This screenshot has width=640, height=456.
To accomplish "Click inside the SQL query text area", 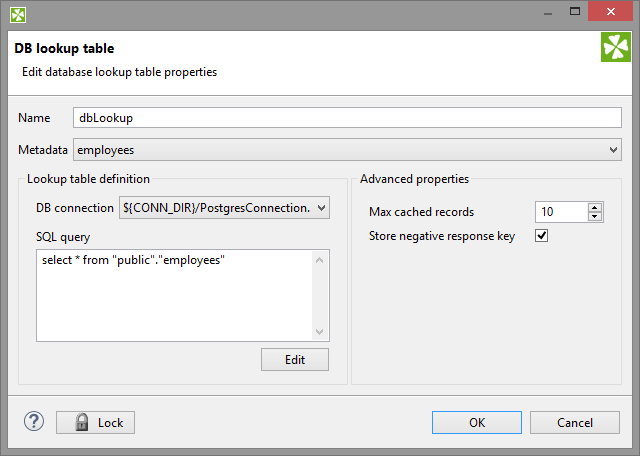I will tap(175, 295).
